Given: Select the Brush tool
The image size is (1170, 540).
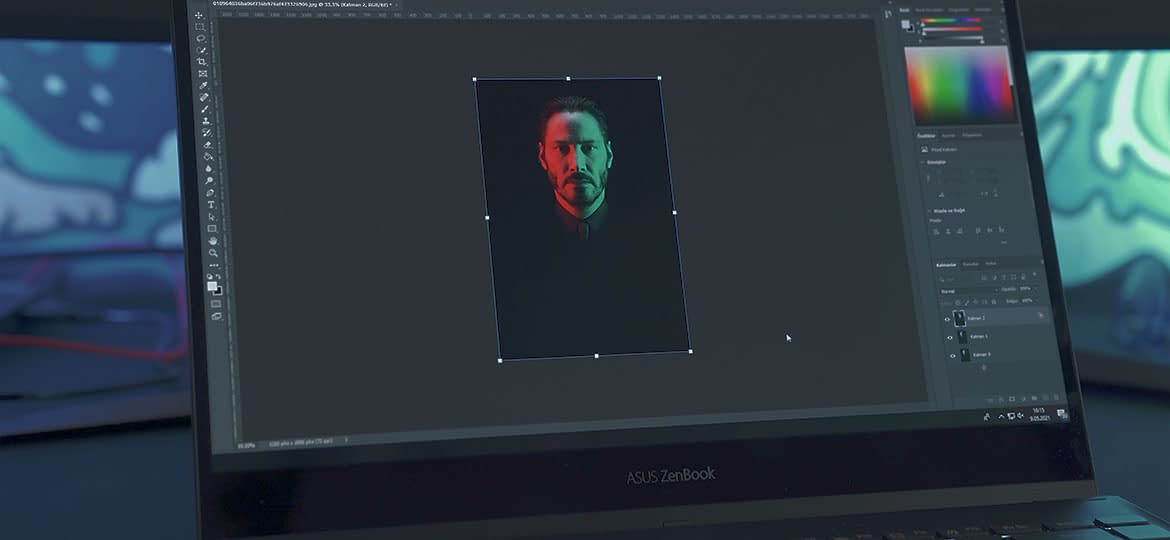Looking at the screenshot, I should [205, 109].
